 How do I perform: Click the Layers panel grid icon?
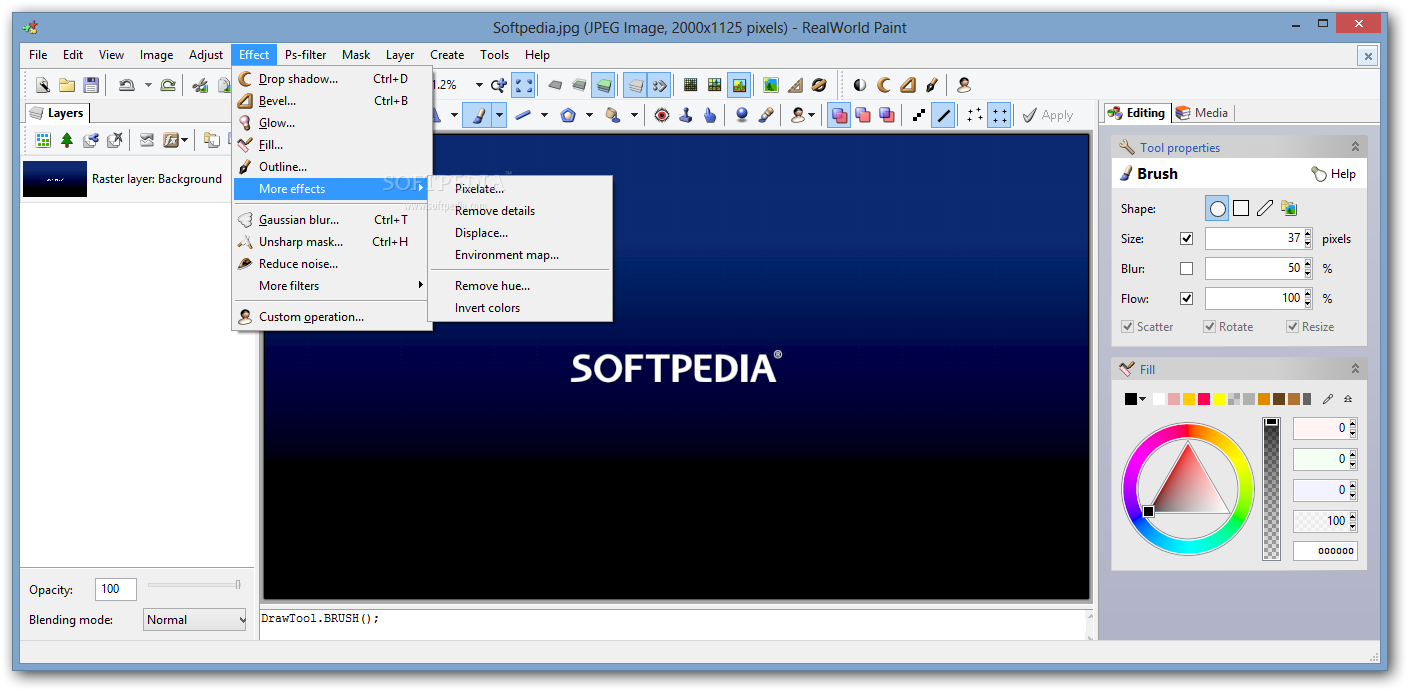click(x=43, y=140)
